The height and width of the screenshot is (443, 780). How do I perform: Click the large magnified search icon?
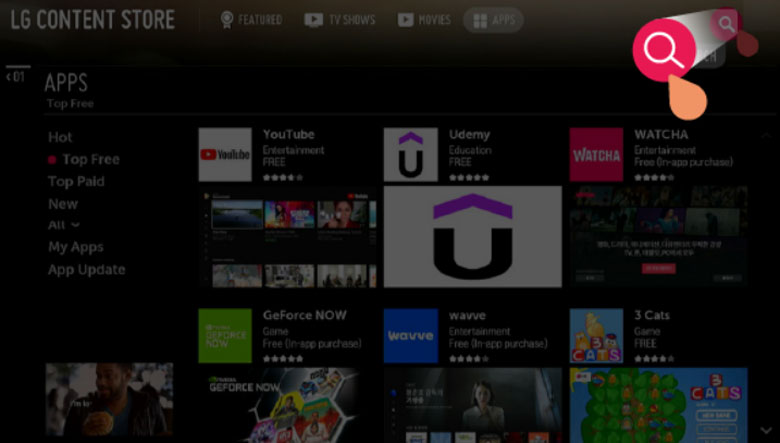coord(664,50)
